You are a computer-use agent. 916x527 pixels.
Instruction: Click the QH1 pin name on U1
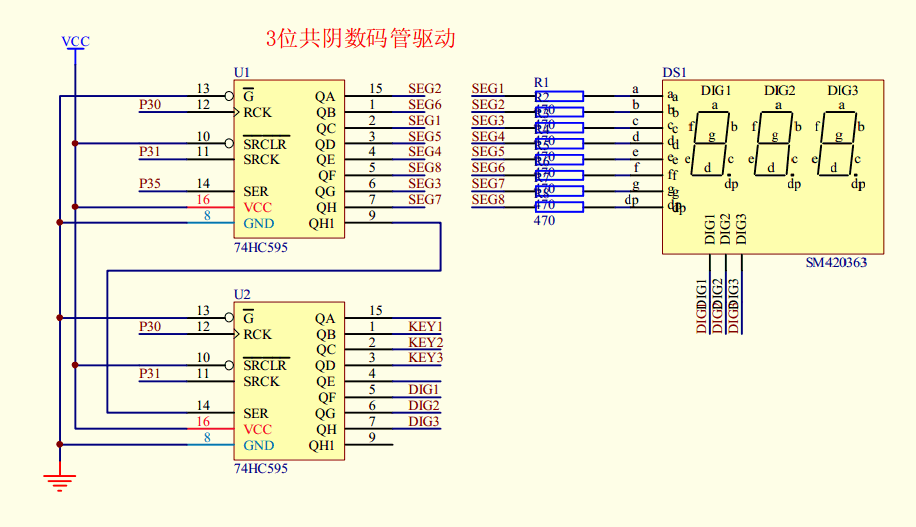(322, 223)
